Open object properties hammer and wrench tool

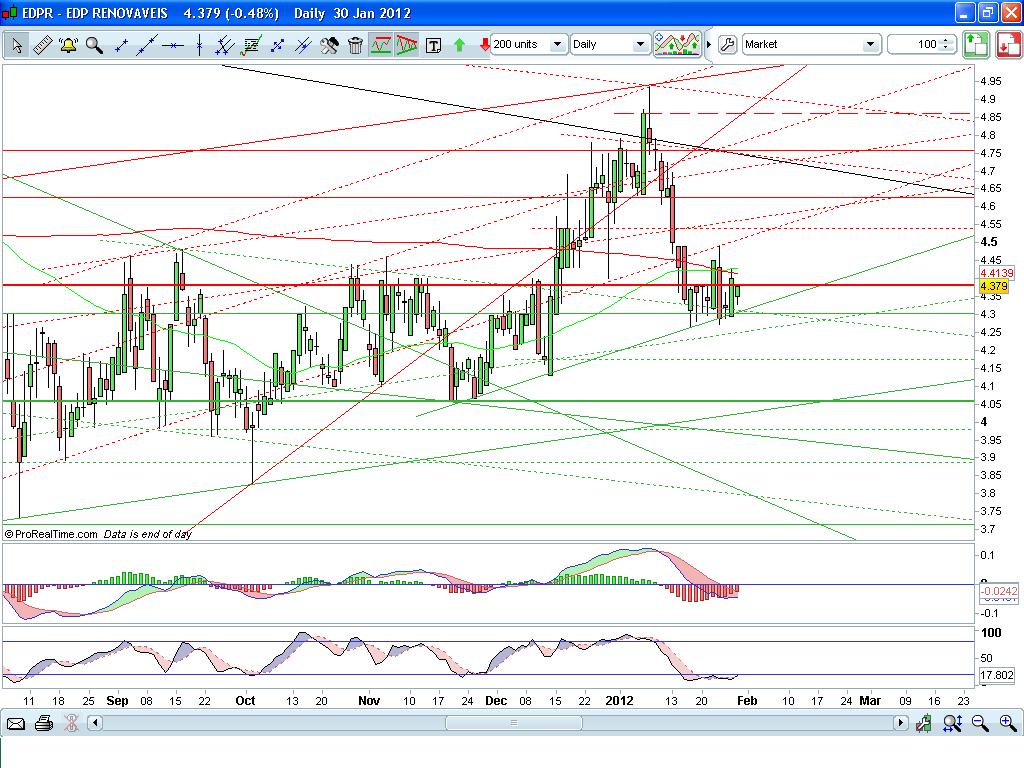(329, 45)
